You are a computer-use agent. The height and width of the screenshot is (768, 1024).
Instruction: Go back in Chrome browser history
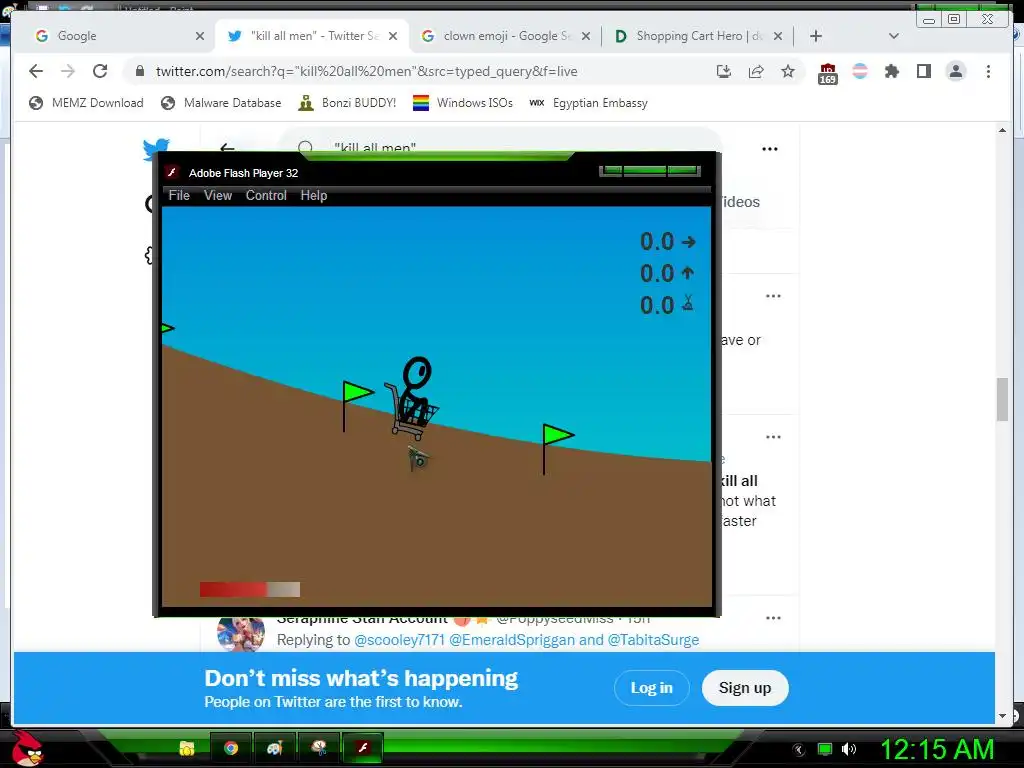[x=36, y=71]
